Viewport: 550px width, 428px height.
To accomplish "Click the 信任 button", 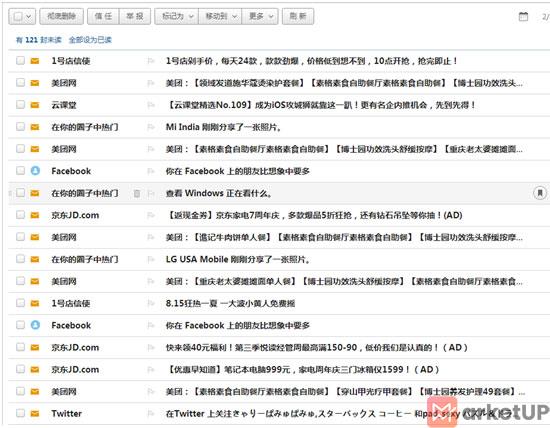I will (103, 16).
